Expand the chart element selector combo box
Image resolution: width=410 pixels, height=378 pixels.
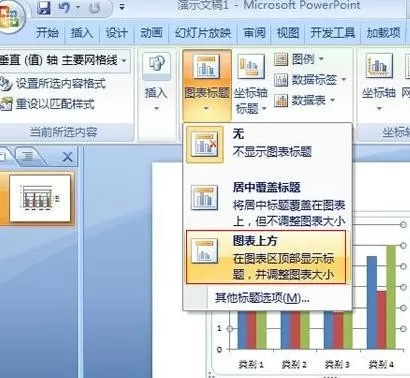point(124,61)
